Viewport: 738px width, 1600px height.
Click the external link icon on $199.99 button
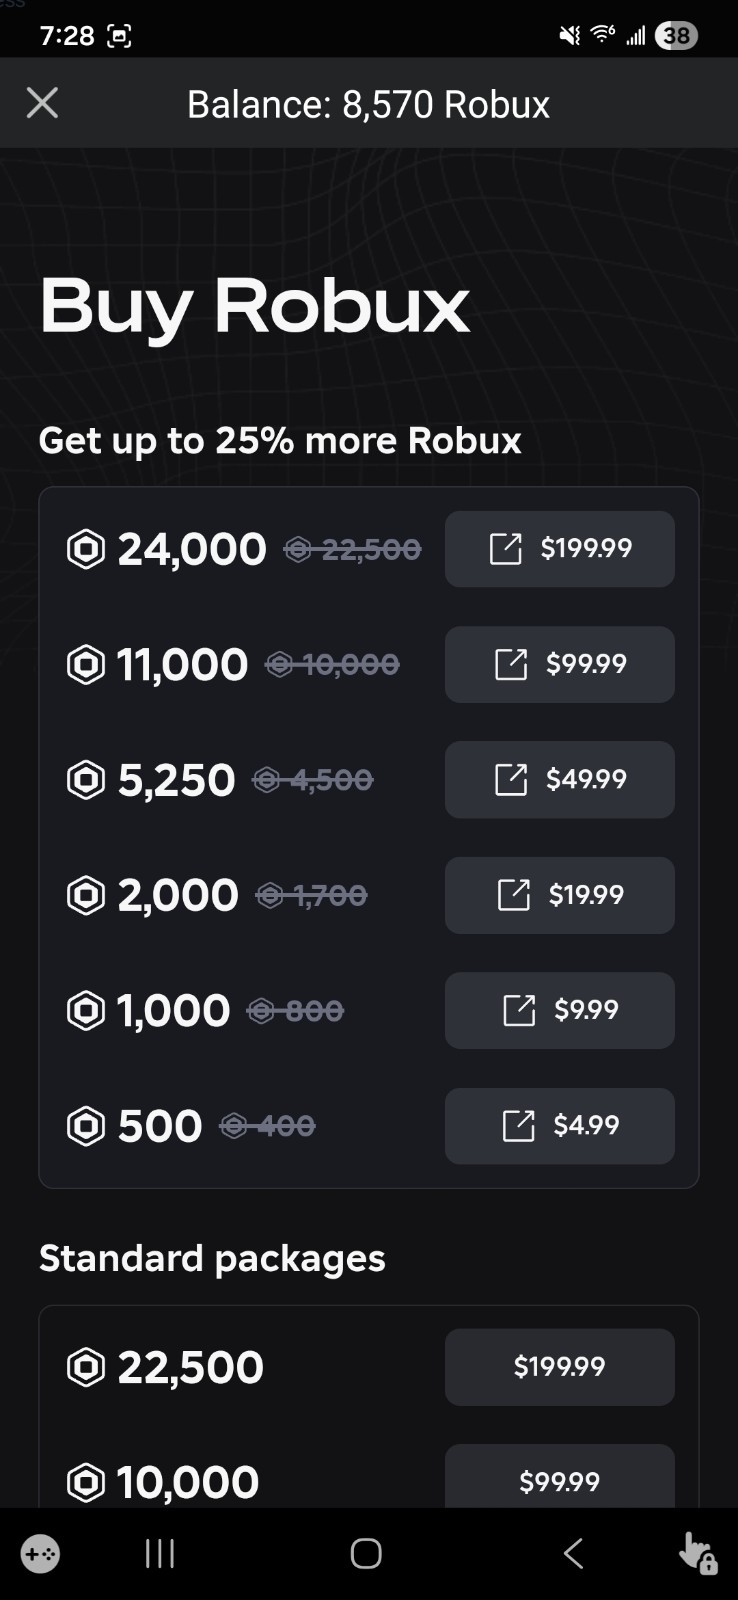click(x=510, y=548)
